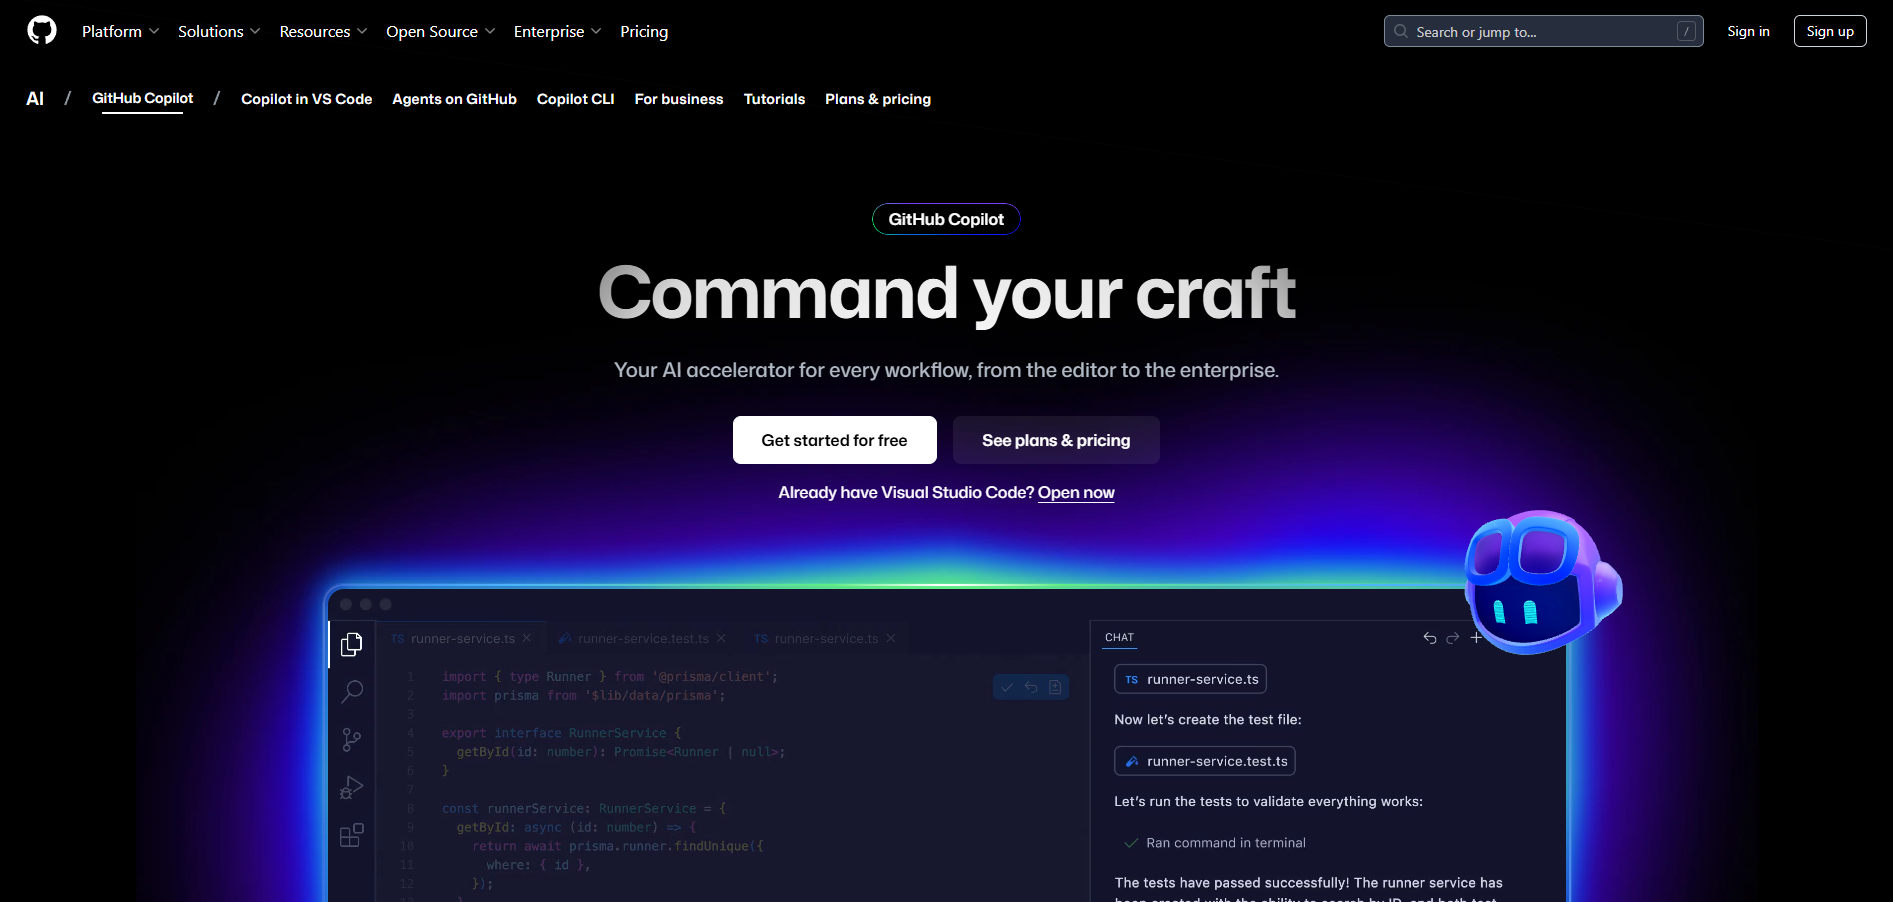
Task: Open Agents on GitHub subnav item
Action: point(454,99)
